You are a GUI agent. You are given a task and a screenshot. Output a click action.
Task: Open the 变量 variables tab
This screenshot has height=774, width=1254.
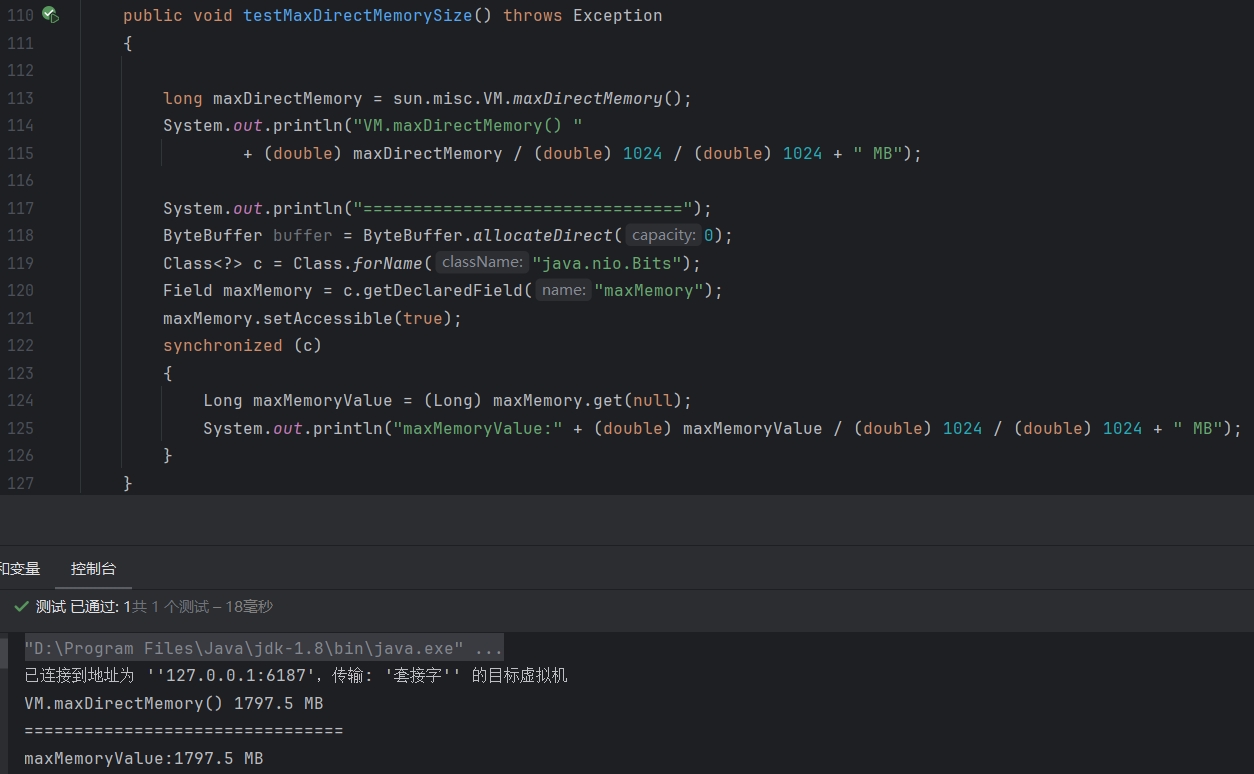(20, 569)
